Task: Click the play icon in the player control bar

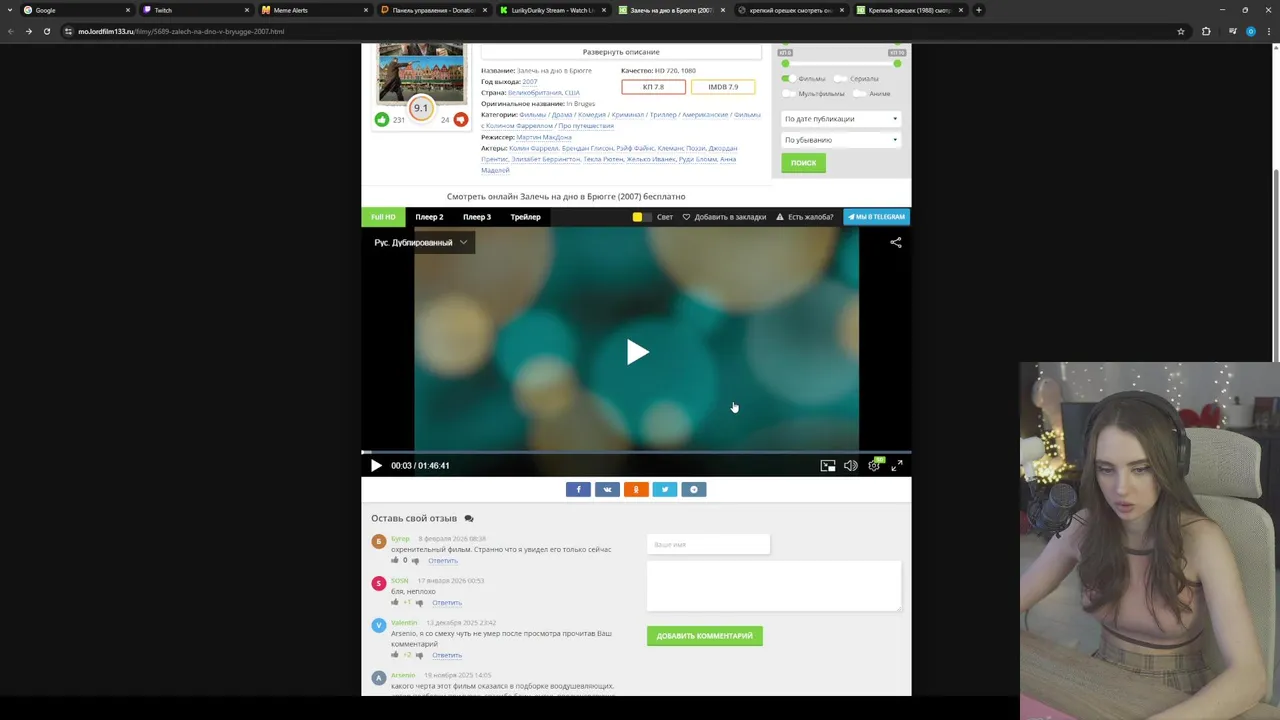Action: (376, 465)
